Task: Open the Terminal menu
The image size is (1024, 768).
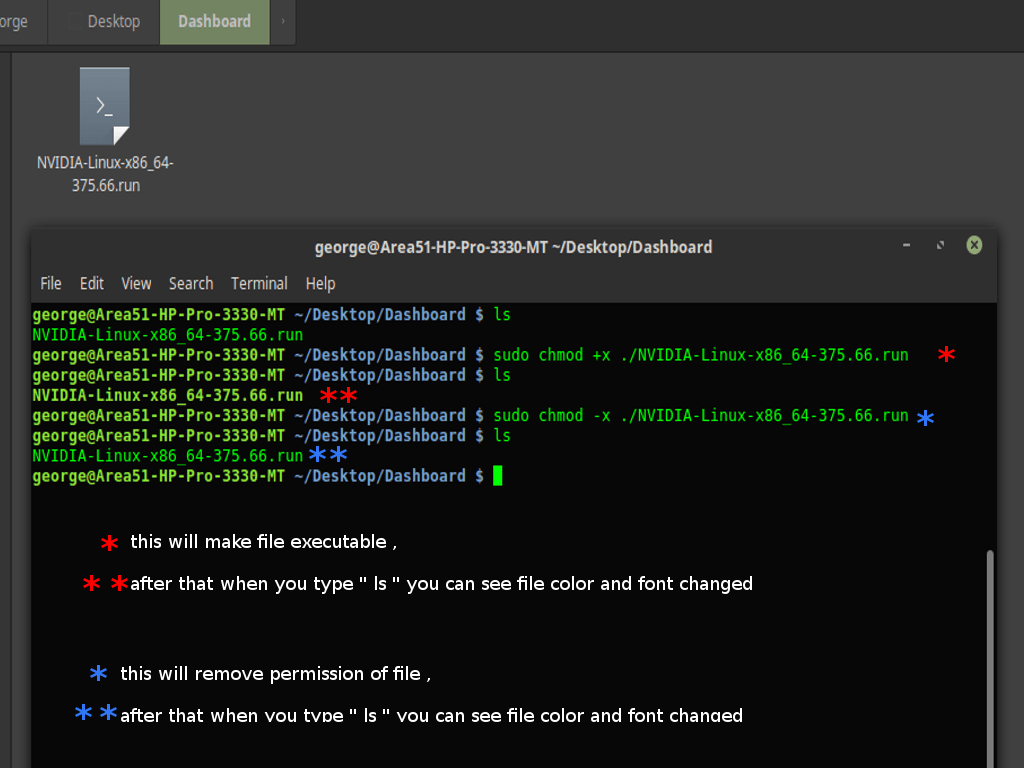Action: [259, 283]
